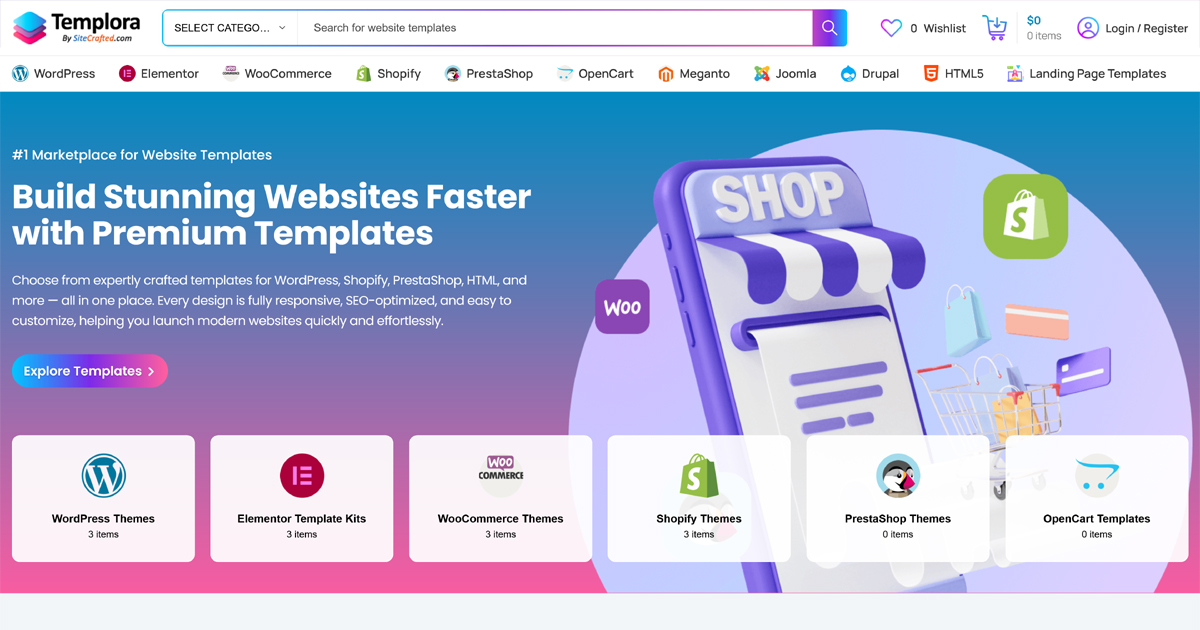The image size is (1200, 630).
Task: Focus the website templates search field
Action: click(x=555, y=28)
